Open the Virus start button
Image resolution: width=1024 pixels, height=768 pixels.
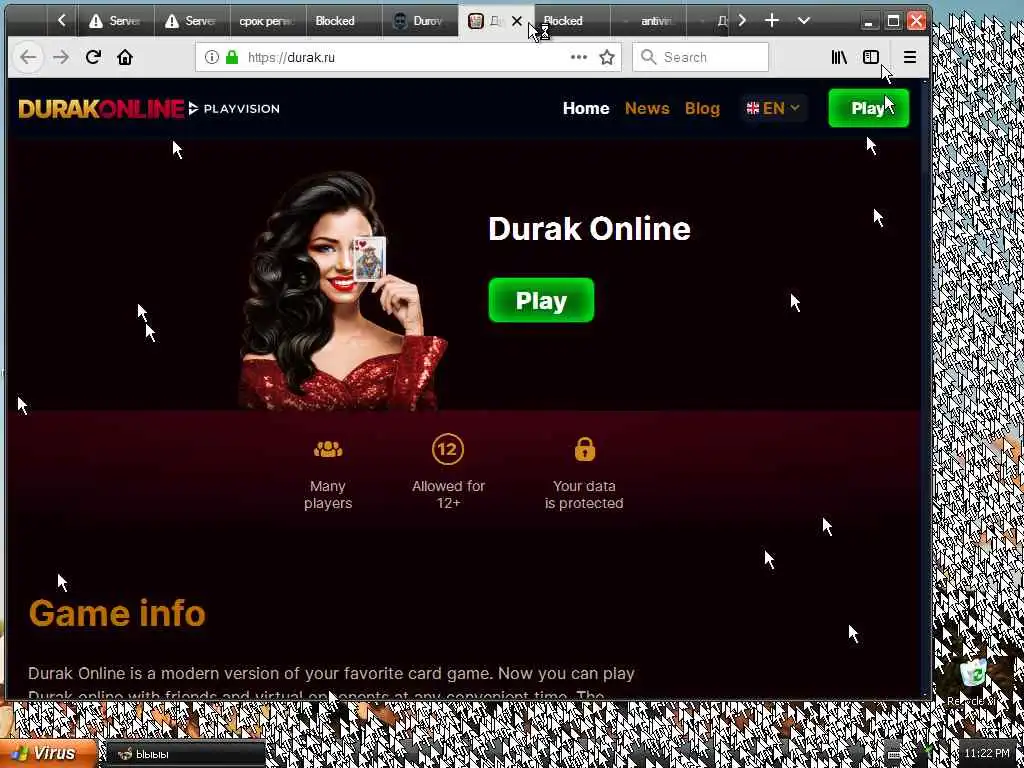(48, 754)
